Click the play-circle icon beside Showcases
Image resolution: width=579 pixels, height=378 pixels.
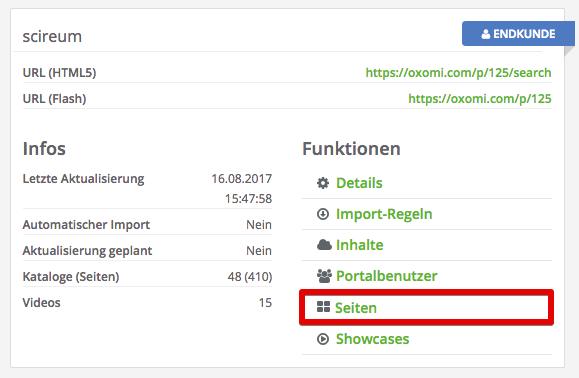(323, 339)
